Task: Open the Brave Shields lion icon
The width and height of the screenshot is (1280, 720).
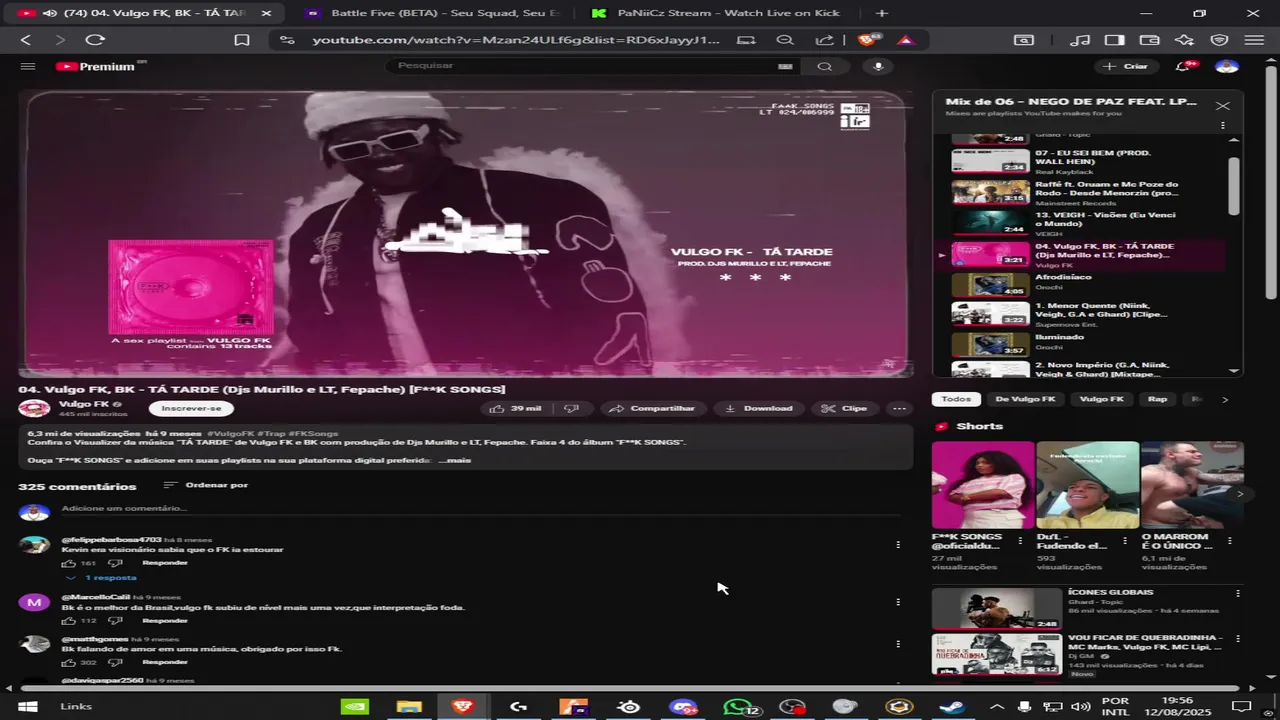Action: [x=868, y=40]
